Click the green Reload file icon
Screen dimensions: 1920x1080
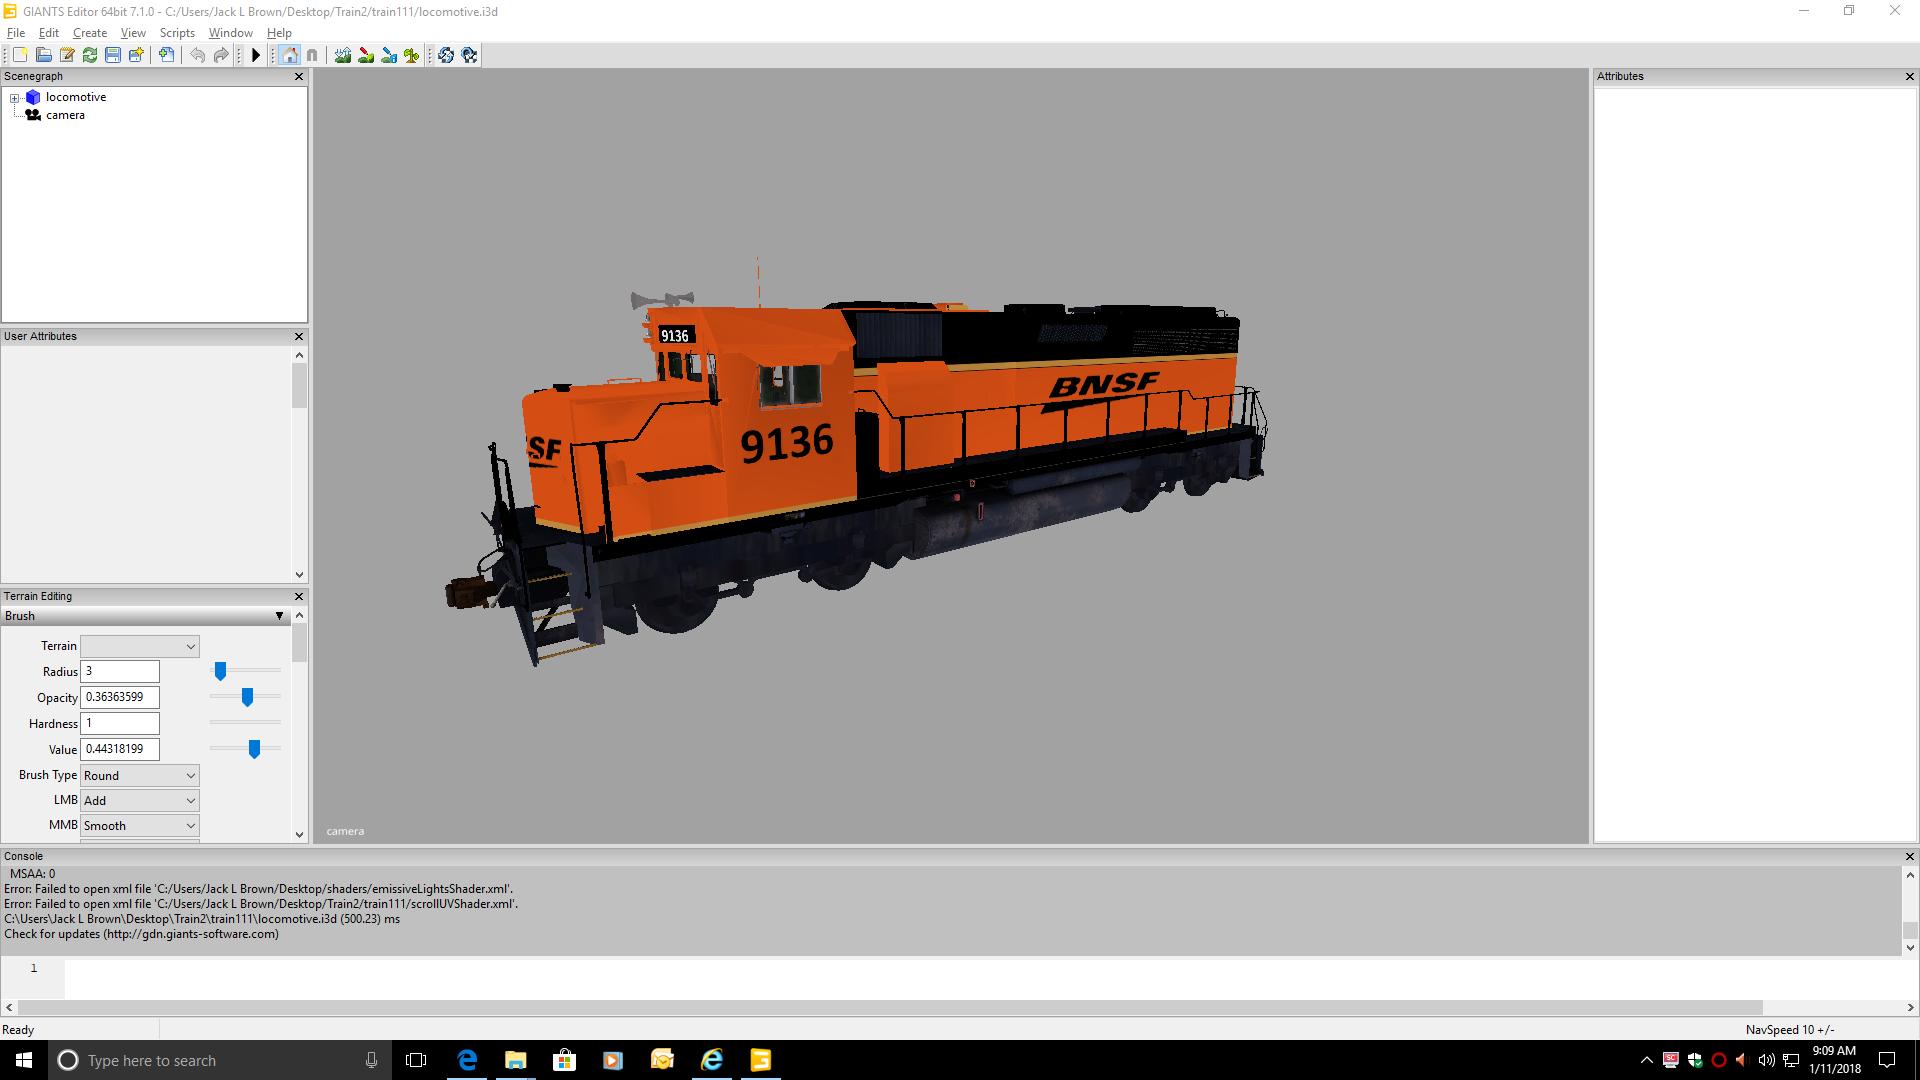tap(90, 55)
